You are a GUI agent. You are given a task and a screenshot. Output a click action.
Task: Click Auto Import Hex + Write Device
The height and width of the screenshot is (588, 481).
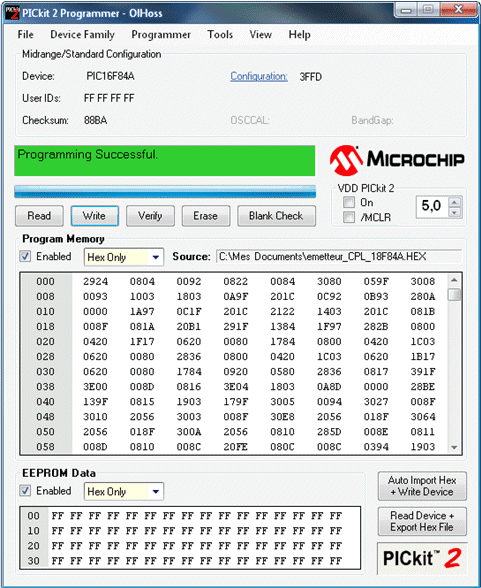coord(422,486)
